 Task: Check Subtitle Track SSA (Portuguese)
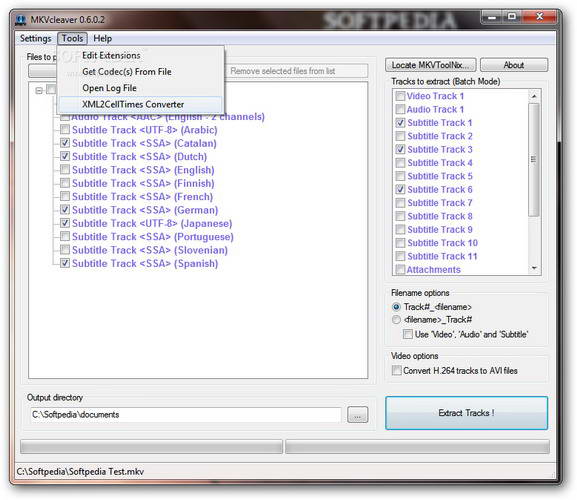[65, 236]
